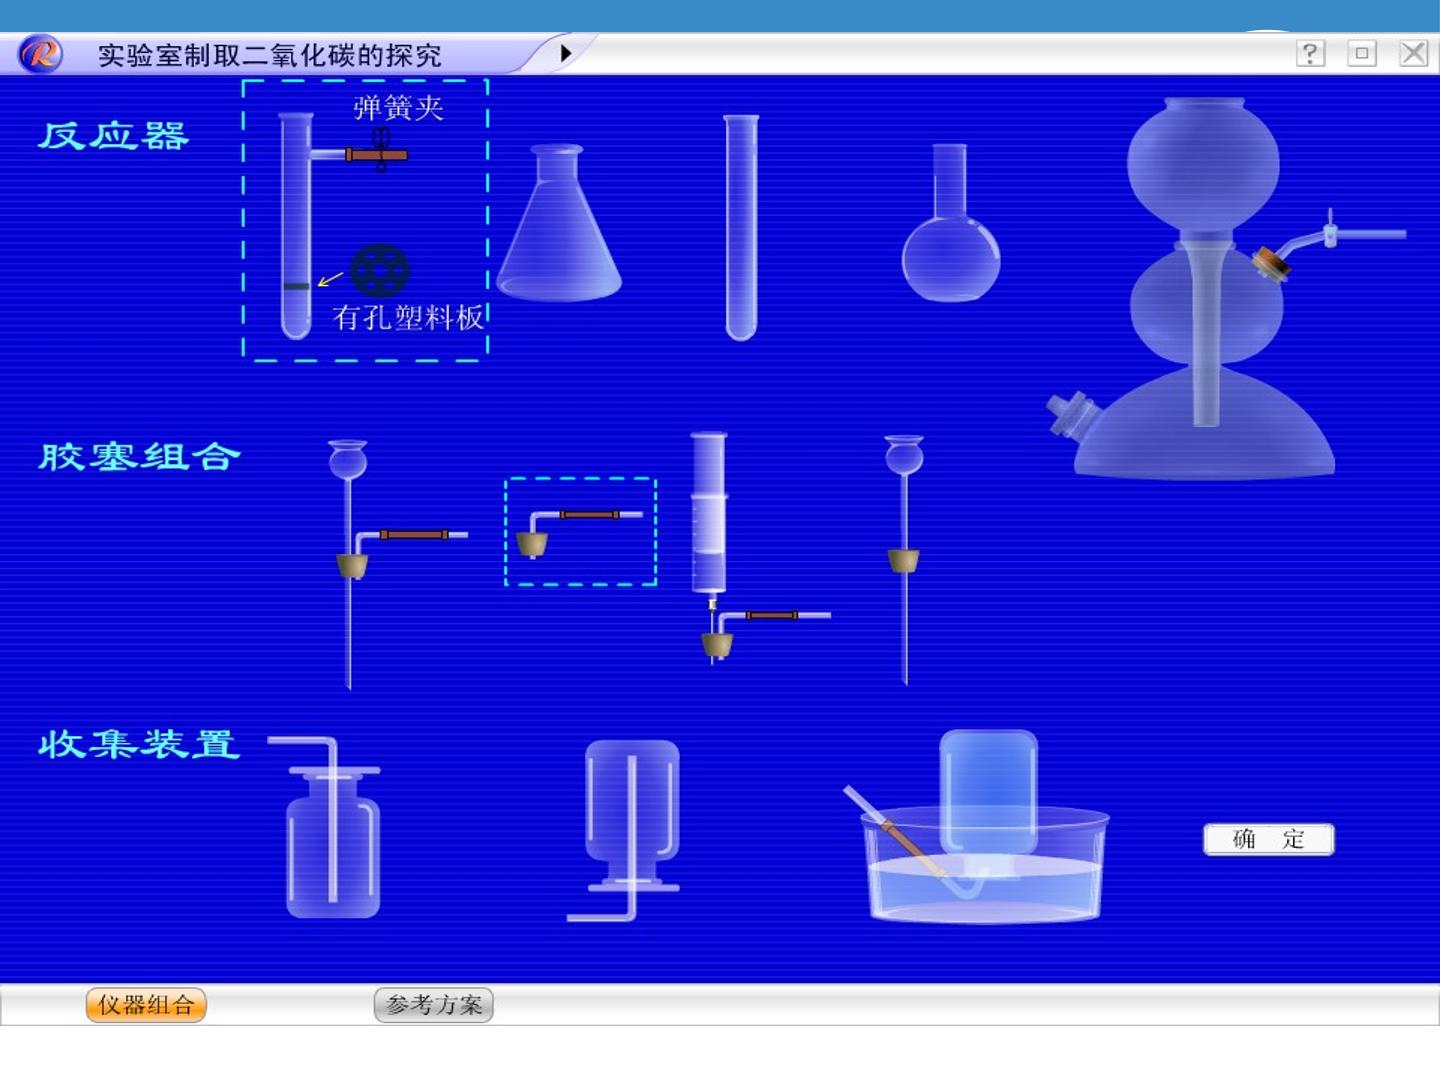
Task: Click the 确定 confirm button
Action: 1269,839
